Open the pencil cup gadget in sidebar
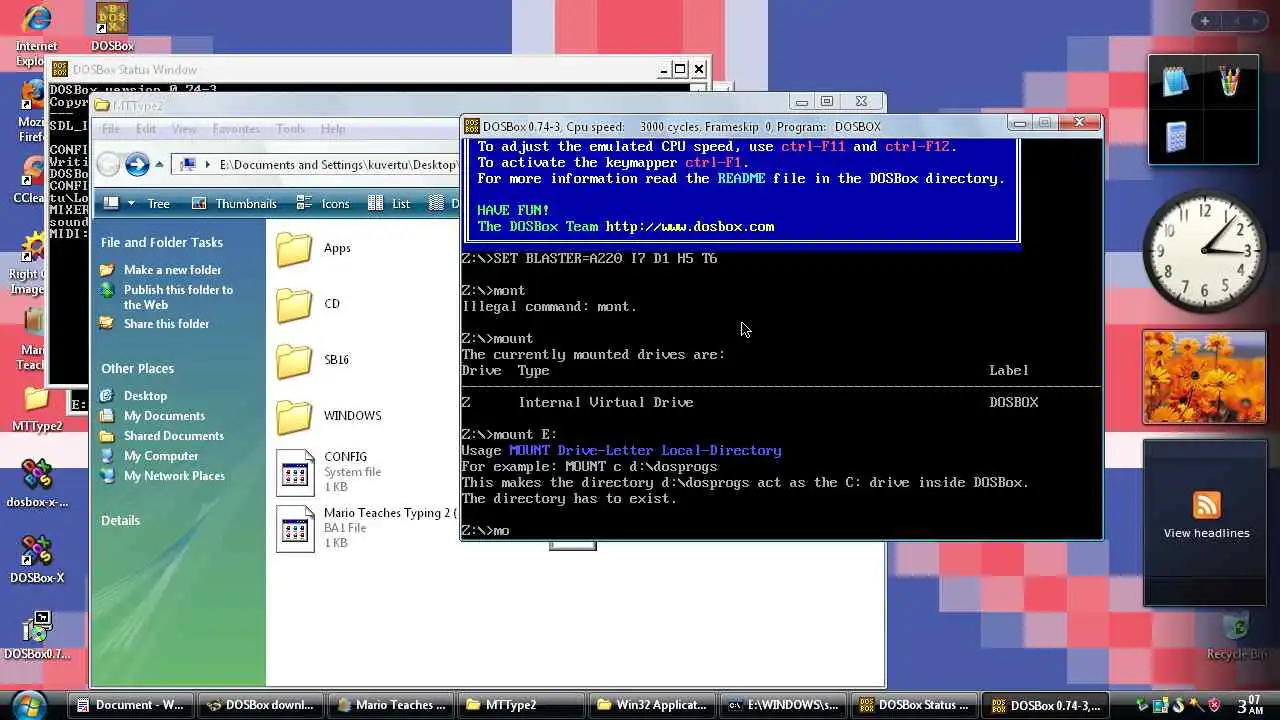Image resolution: width=1280 pixels, height=720 pixels. [x=1230, y=82]
